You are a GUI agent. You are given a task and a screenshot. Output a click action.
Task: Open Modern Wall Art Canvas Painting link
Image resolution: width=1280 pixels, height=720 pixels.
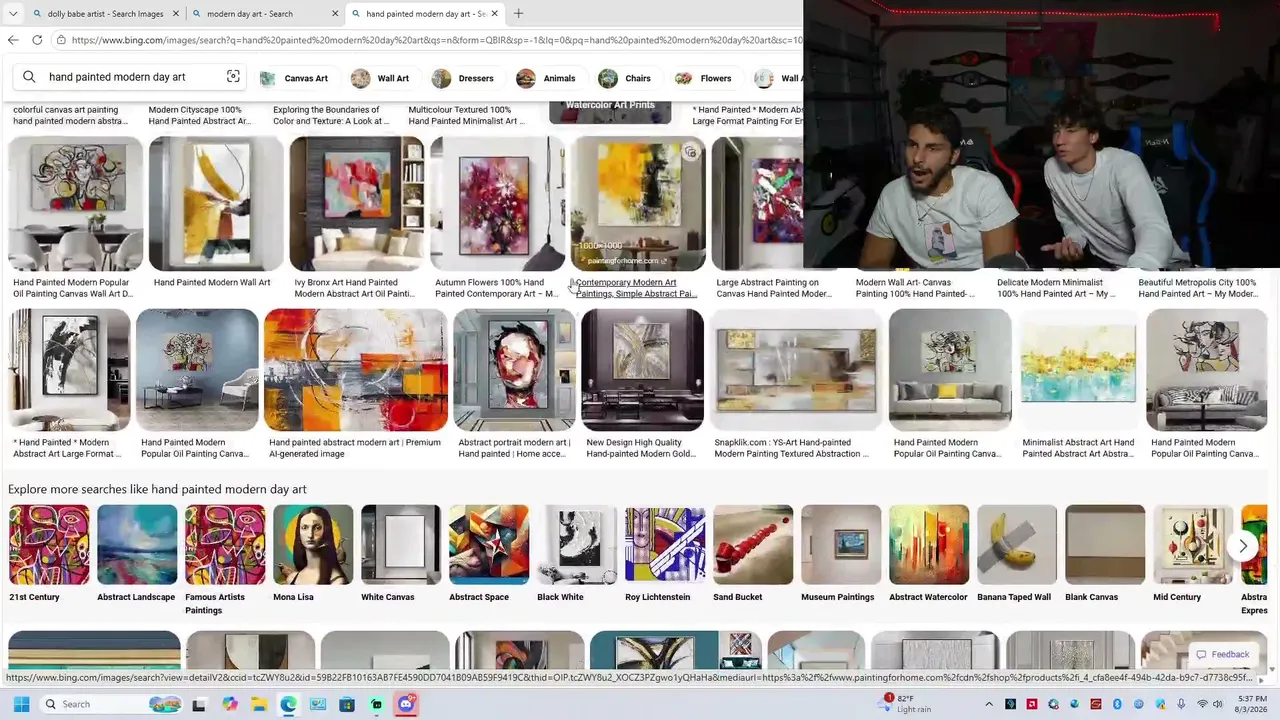[915, 288]
